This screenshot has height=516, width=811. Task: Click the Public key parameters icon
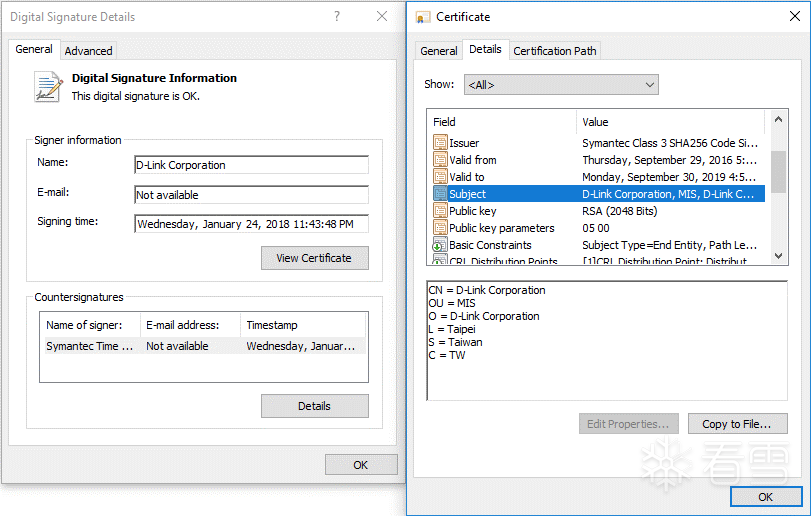440,228
